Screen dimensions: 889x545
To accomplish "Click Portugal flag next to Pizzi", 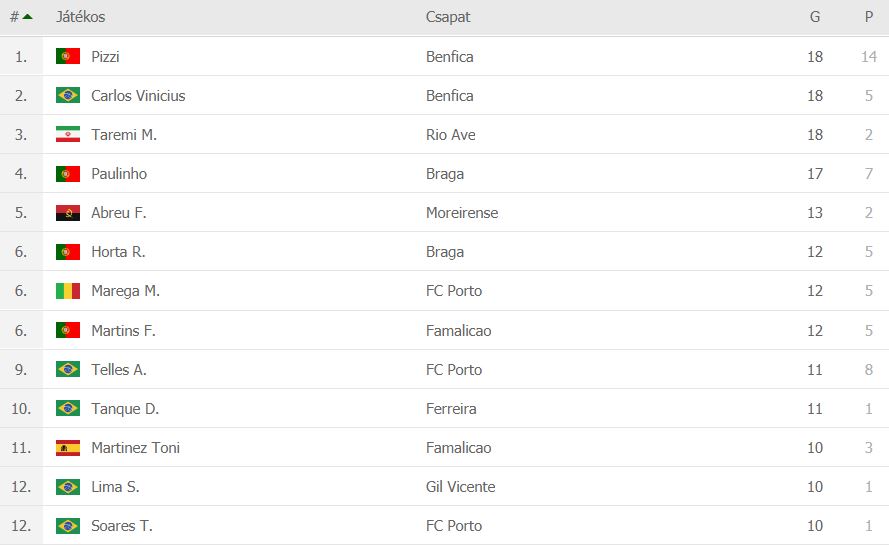I will 68,56.
